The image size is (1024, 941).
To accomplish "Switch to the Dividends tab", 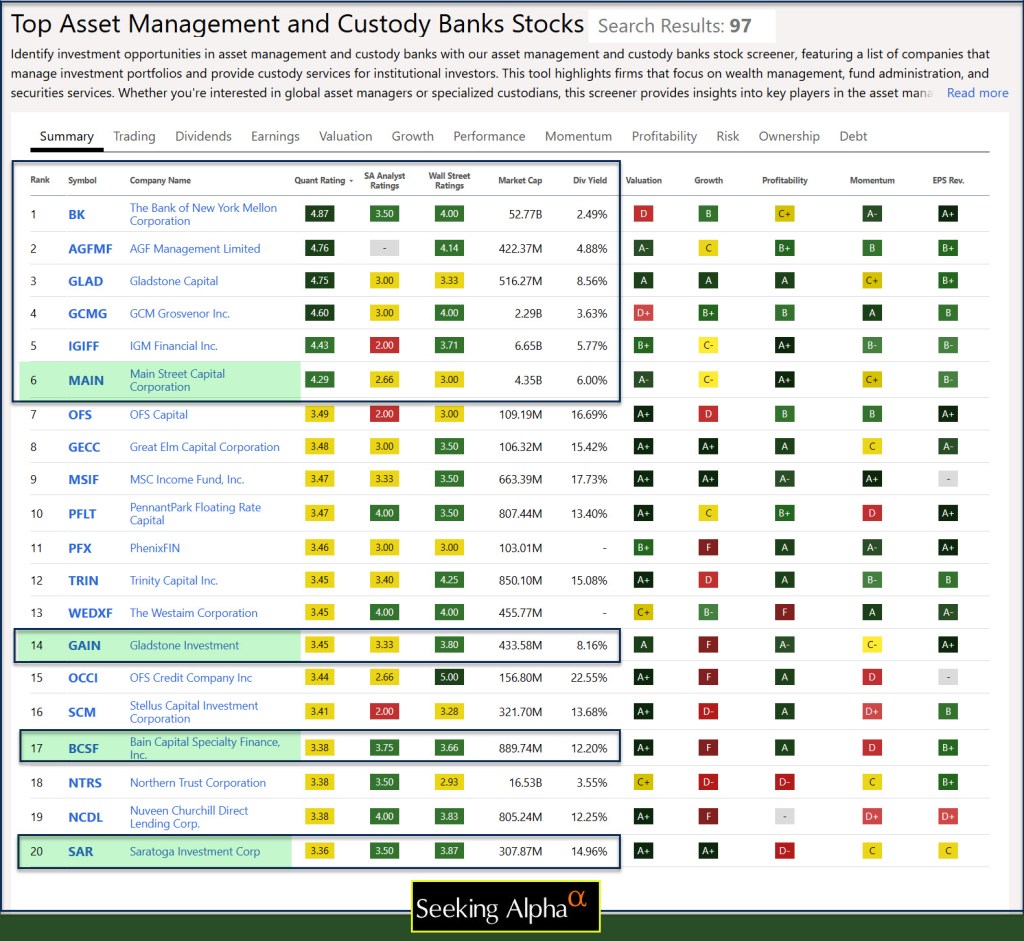I will coord(203,136).
